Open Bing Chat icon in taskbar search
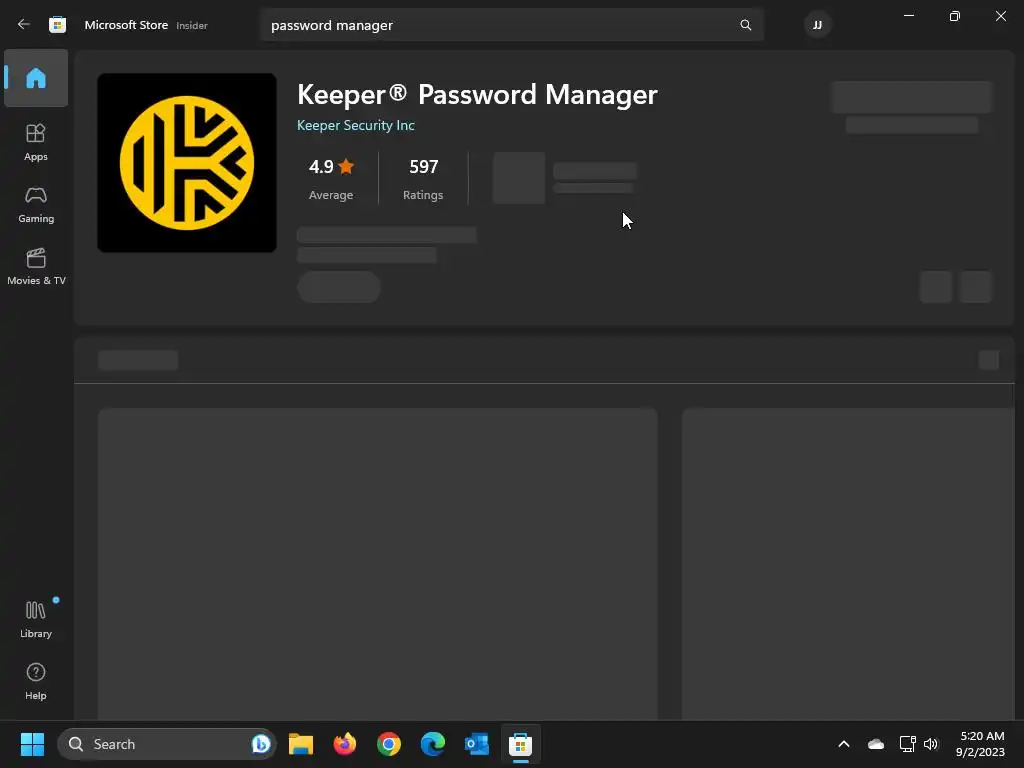The image size is (1024, 768). (x=261, y=744)
